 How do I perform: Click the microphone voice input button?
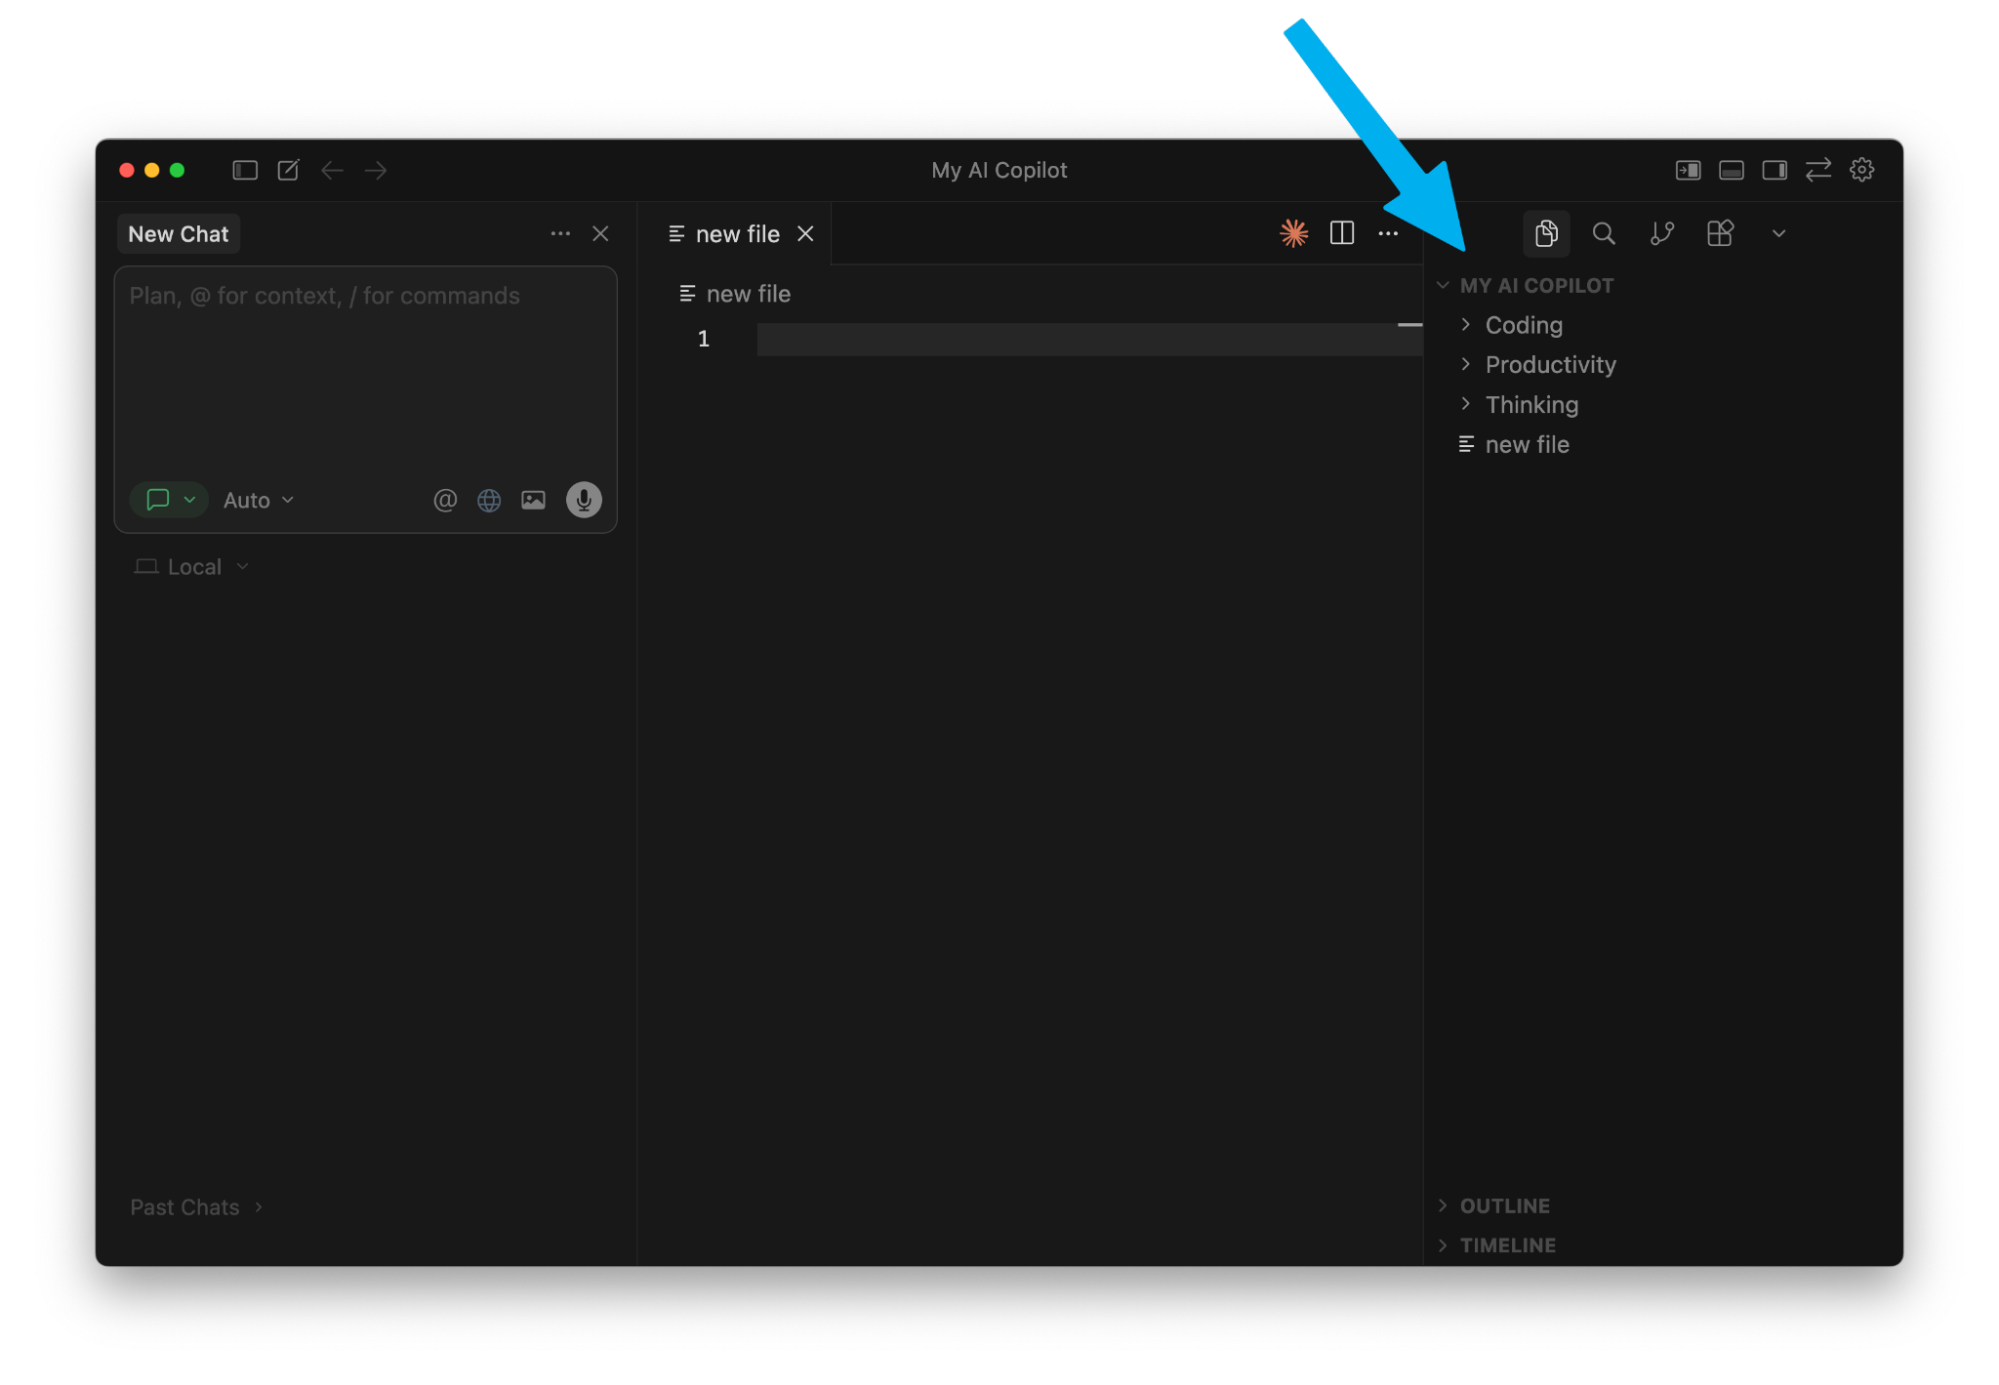coord(583,499)
